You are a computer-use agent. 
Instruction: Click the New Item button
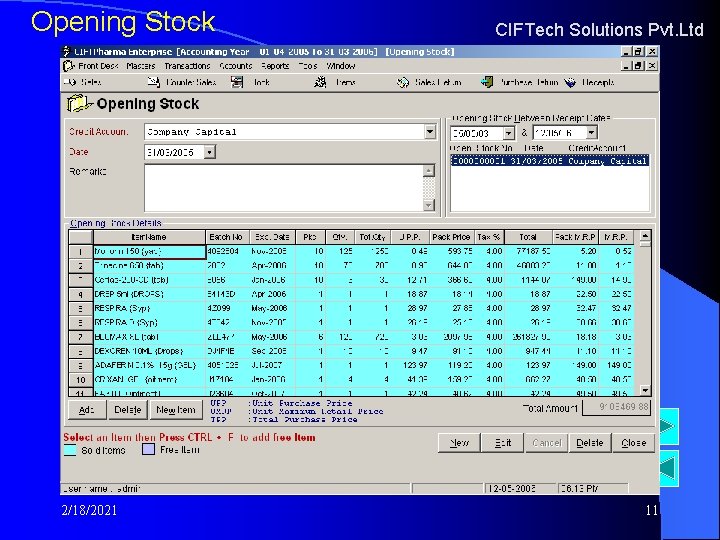click(176, 410)
